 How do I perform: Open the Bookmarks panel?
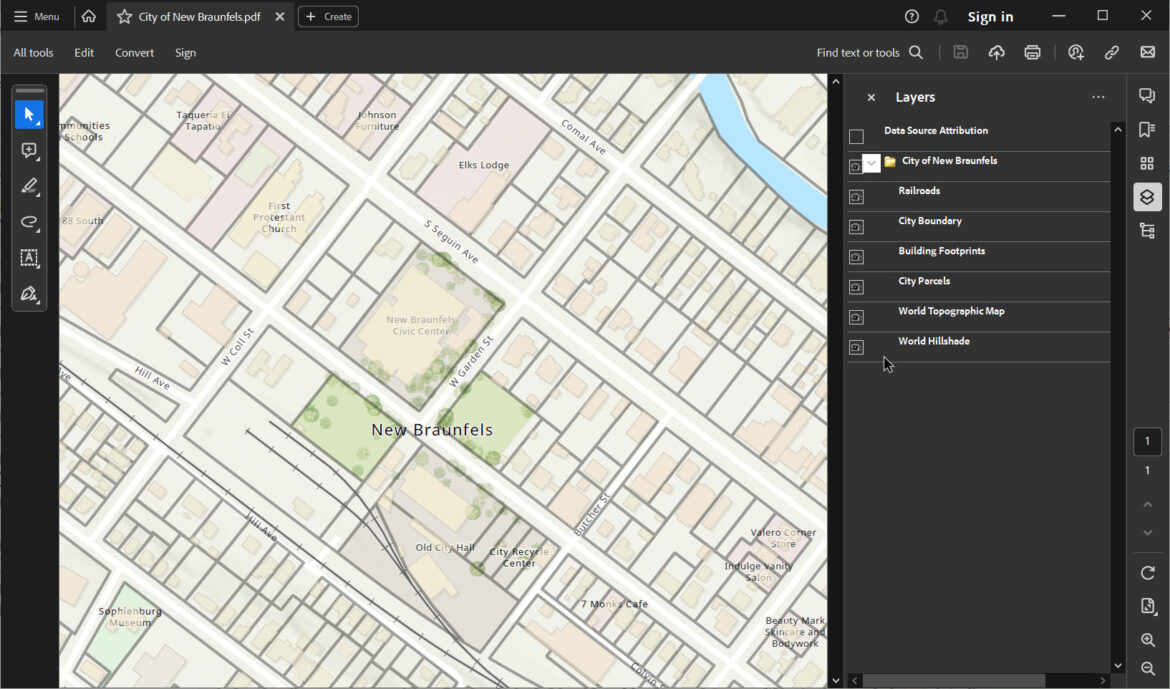tap(1148, 130)
